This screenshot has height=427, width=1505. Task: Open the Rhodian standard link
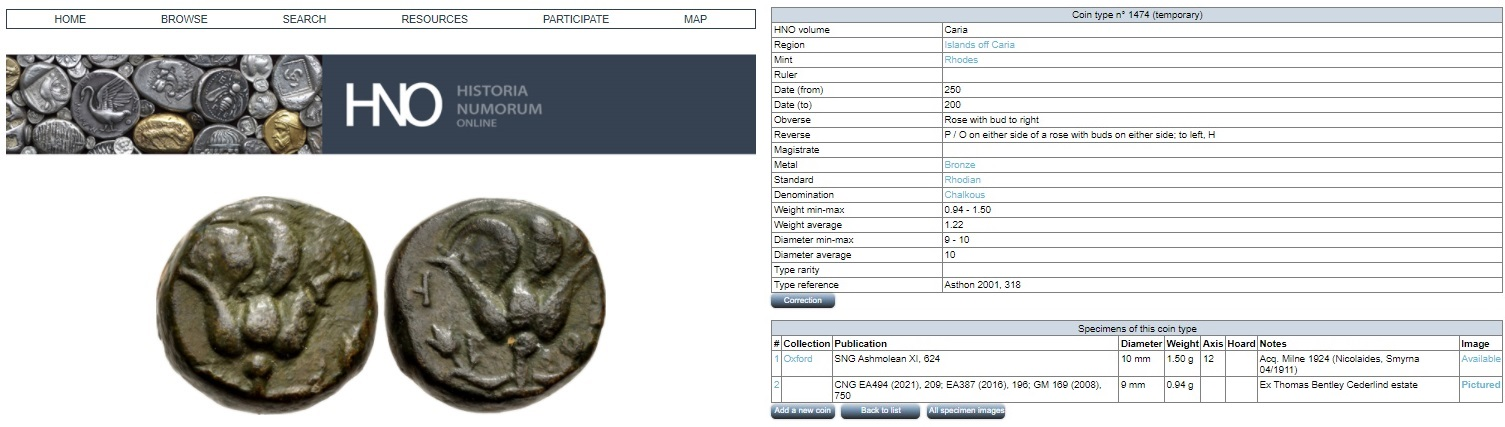pos(961,180)
